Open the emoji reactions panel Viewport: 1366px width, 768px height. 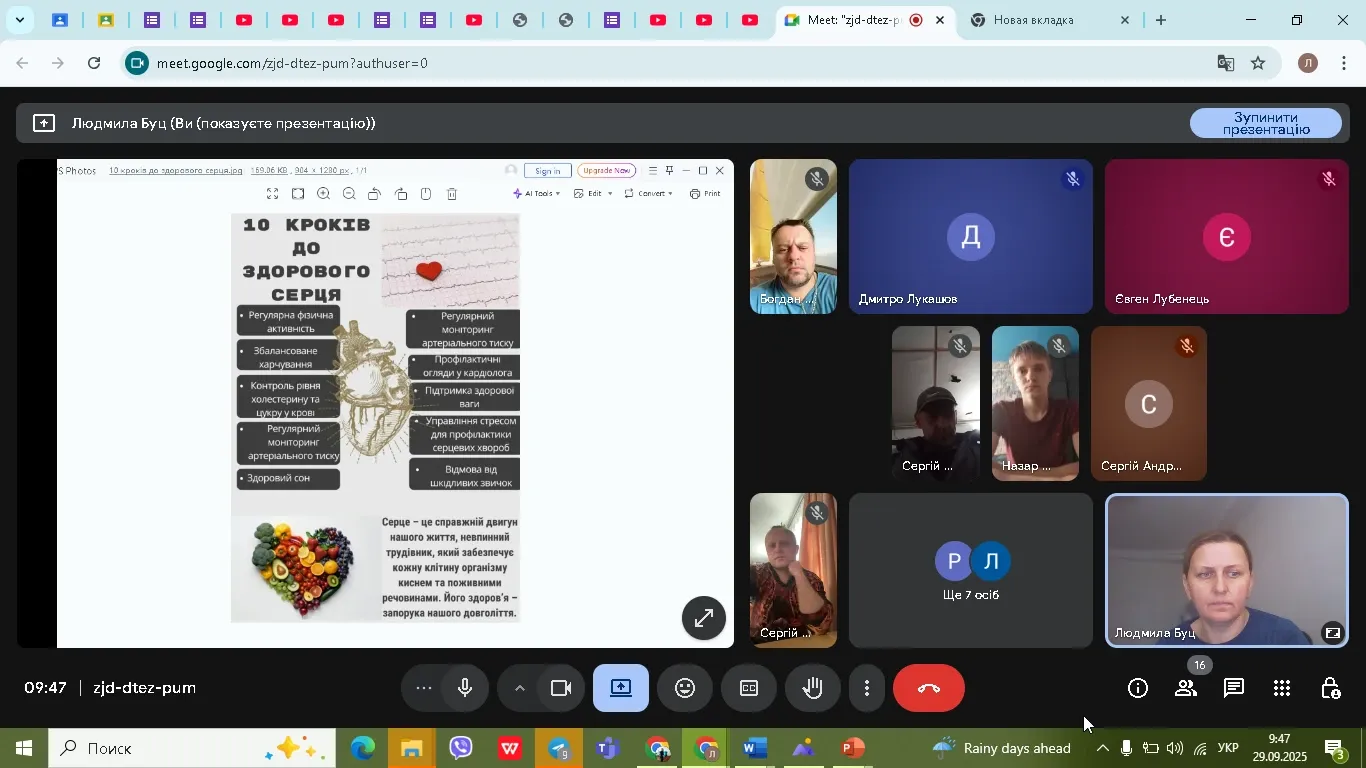685,688
